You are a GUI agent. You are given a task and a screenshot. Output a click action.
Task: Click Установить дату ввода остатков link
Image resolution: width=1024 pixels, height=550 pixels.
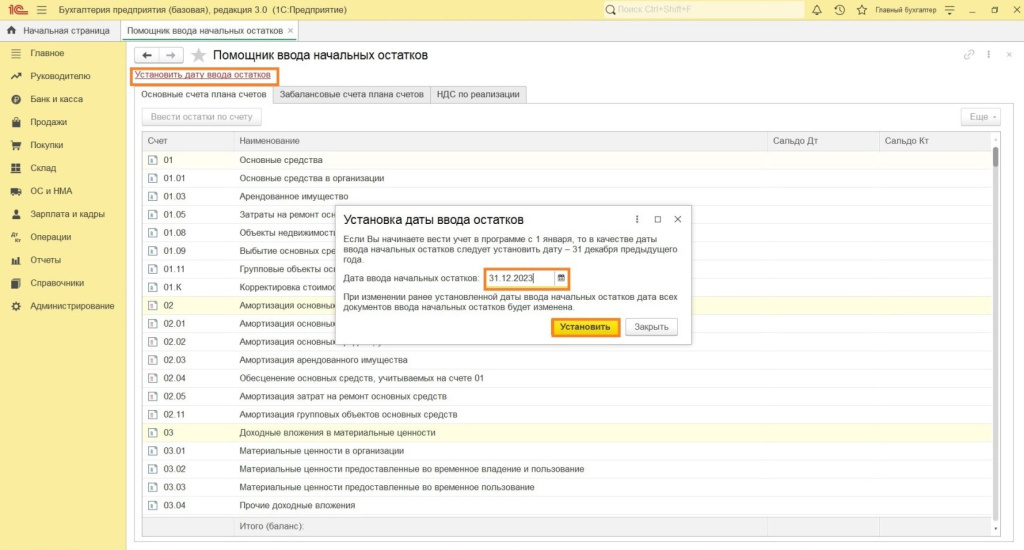[x=203, y=75]
